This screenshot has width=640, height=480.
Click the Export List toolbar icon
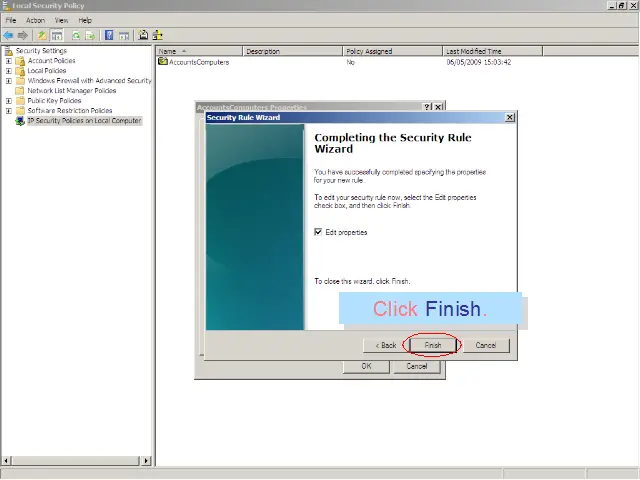point(90,35)
